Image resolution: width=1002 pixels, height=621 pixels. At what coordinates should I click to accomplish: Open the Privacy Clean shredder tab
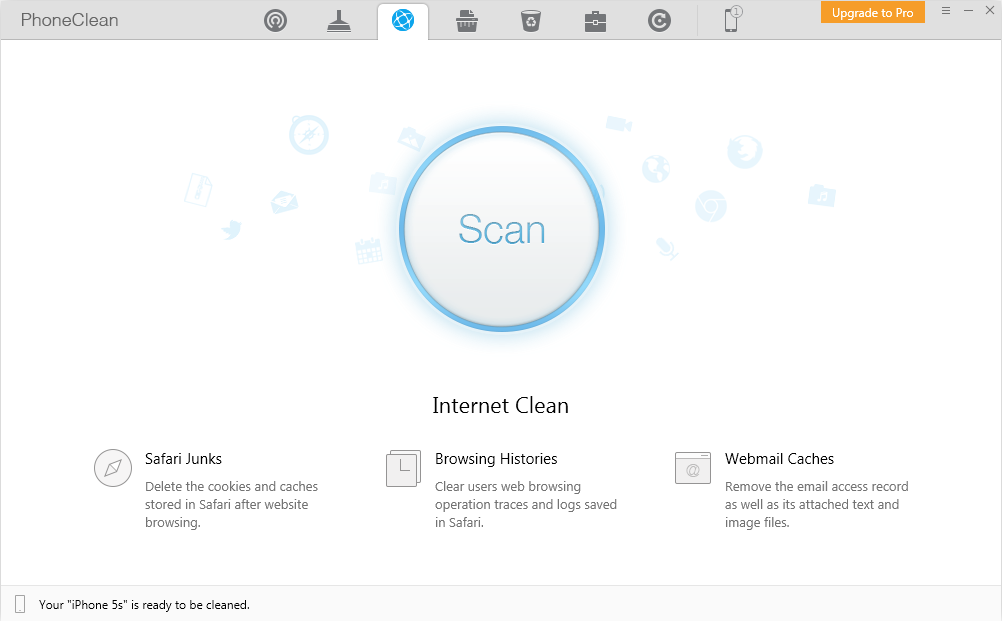point(467,20)
